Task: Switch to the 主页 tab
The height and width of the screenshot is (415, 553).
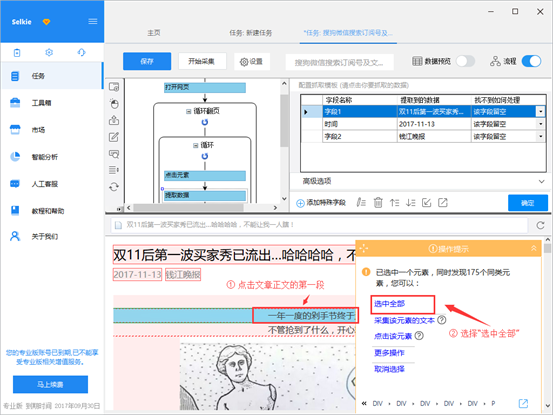Action: tap(154, 33)
